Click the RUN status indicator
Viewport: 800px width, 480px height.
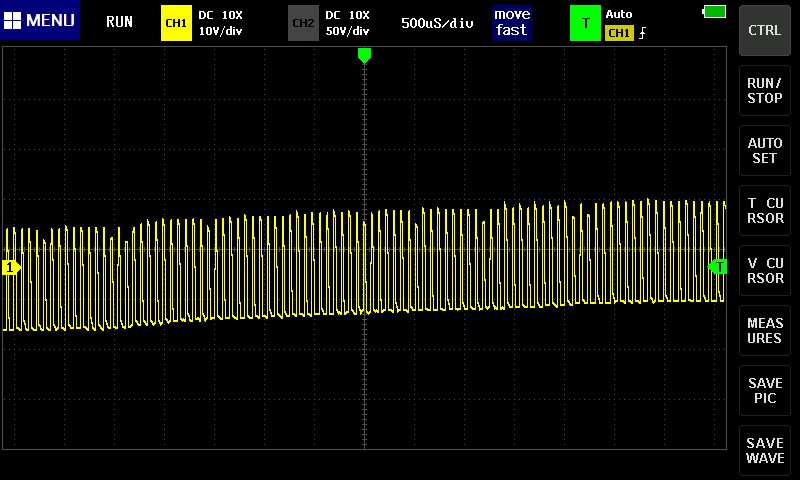click(x=119, y=22)
